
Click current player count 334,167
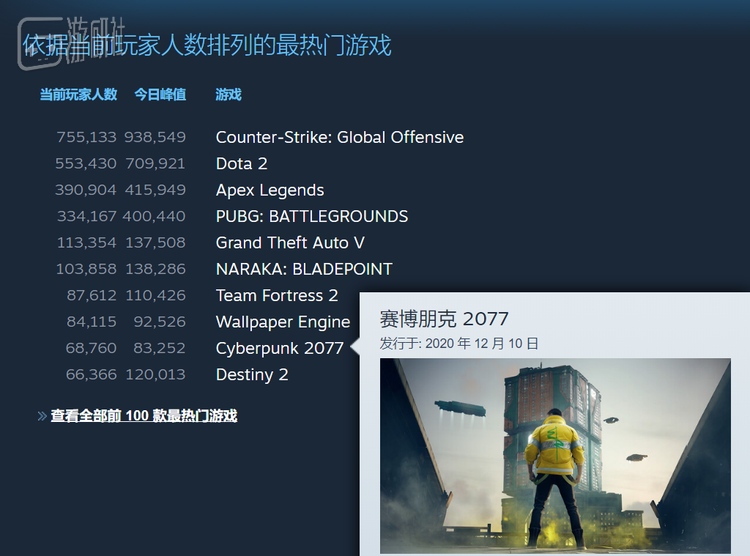coord(87,216)
